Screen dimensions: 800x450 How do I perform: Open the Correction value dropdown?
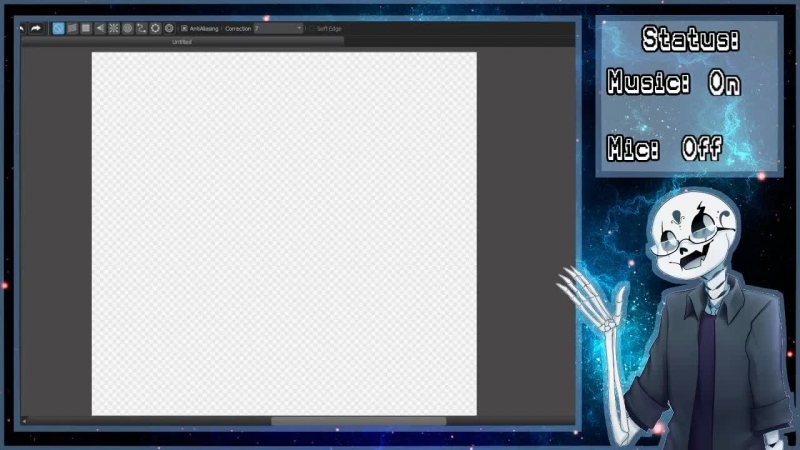pos(279,29)
